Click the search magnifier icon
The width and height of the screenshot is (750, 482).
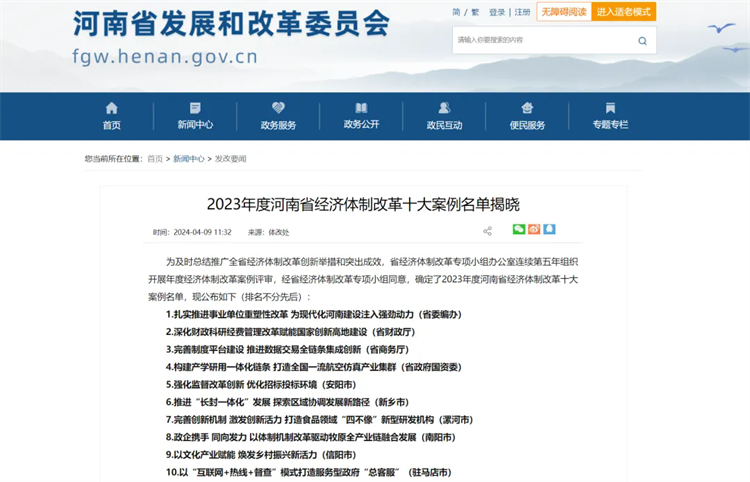tap(642, 41)
